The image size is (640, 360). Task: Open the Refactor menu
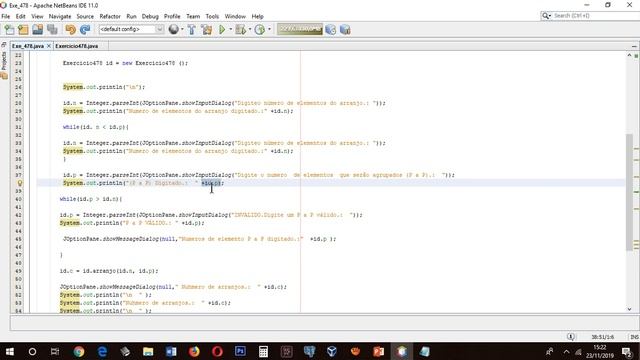pyautogui.click(x=110, y=16)
